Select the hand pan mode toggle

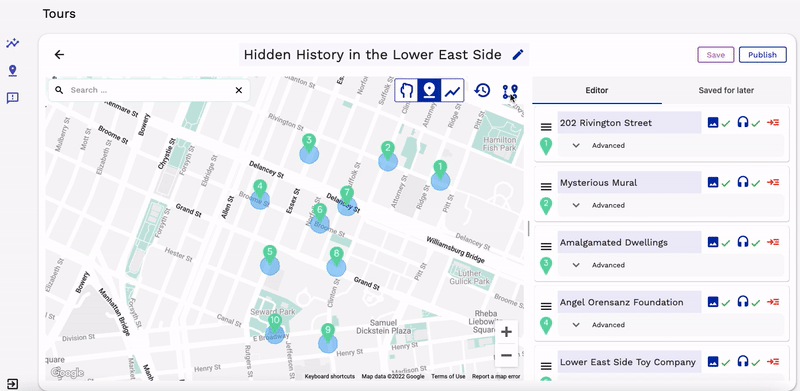point(407,90)
